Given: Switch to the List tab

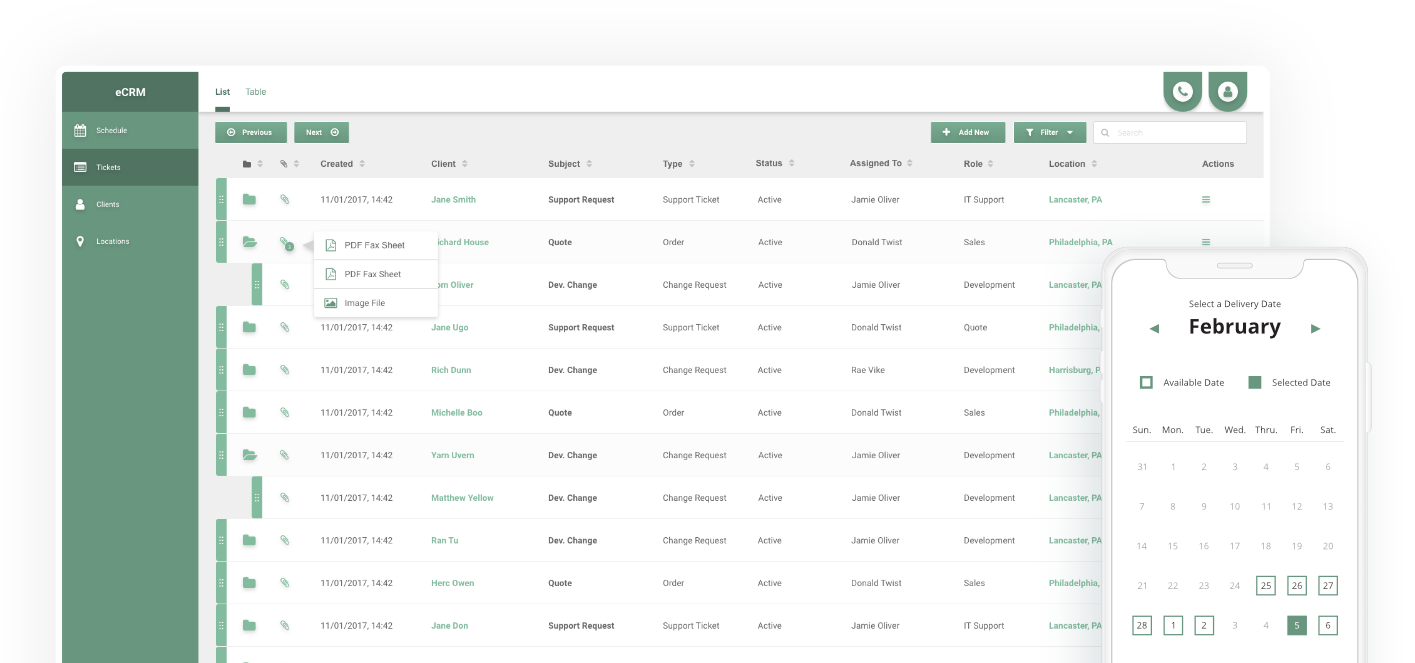Looking at the screenshot, I should click(222, 92).
